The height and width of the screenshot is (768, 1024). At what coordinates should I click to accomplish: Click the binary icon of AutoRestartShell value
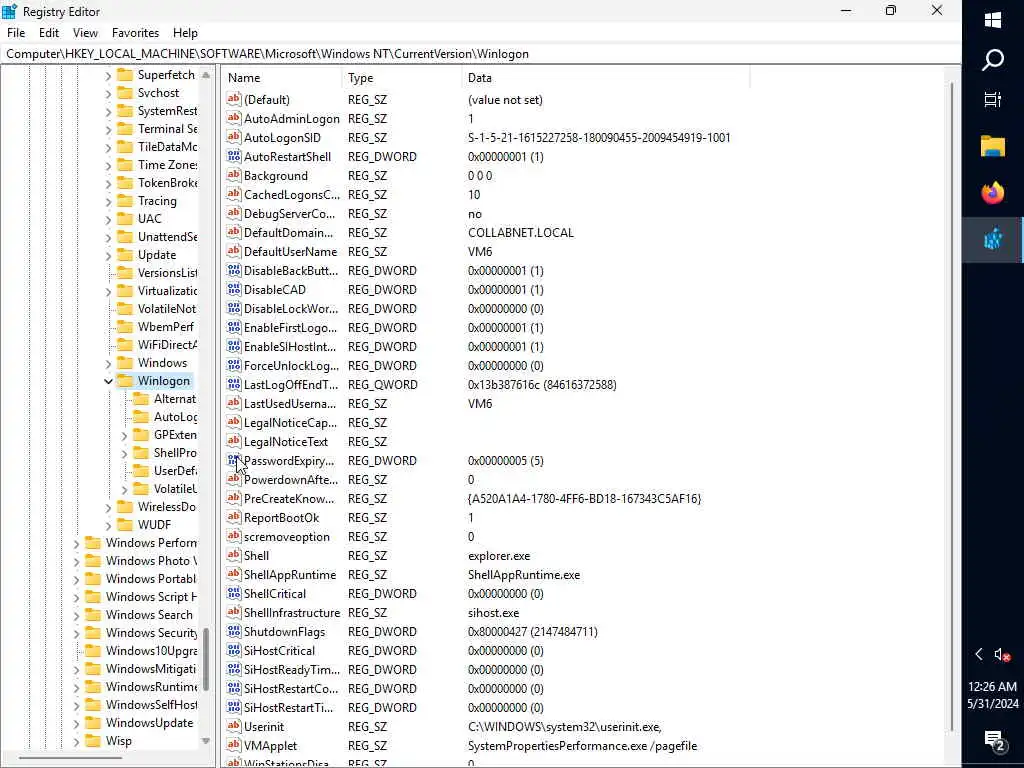pos(233,156)
